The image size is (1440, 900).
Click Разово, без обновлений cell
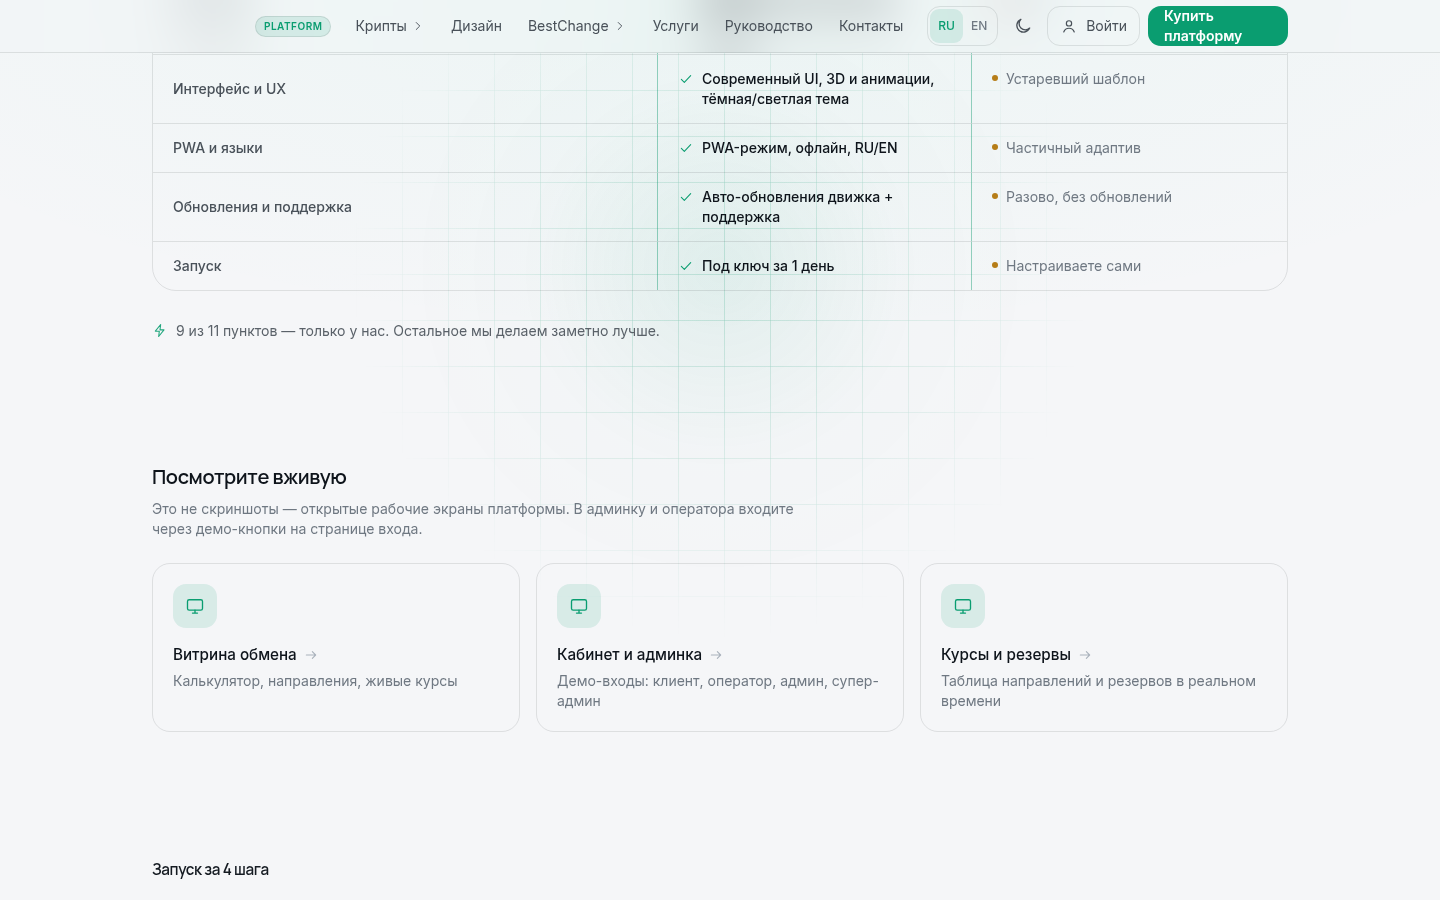click(x=1088, y=197)
